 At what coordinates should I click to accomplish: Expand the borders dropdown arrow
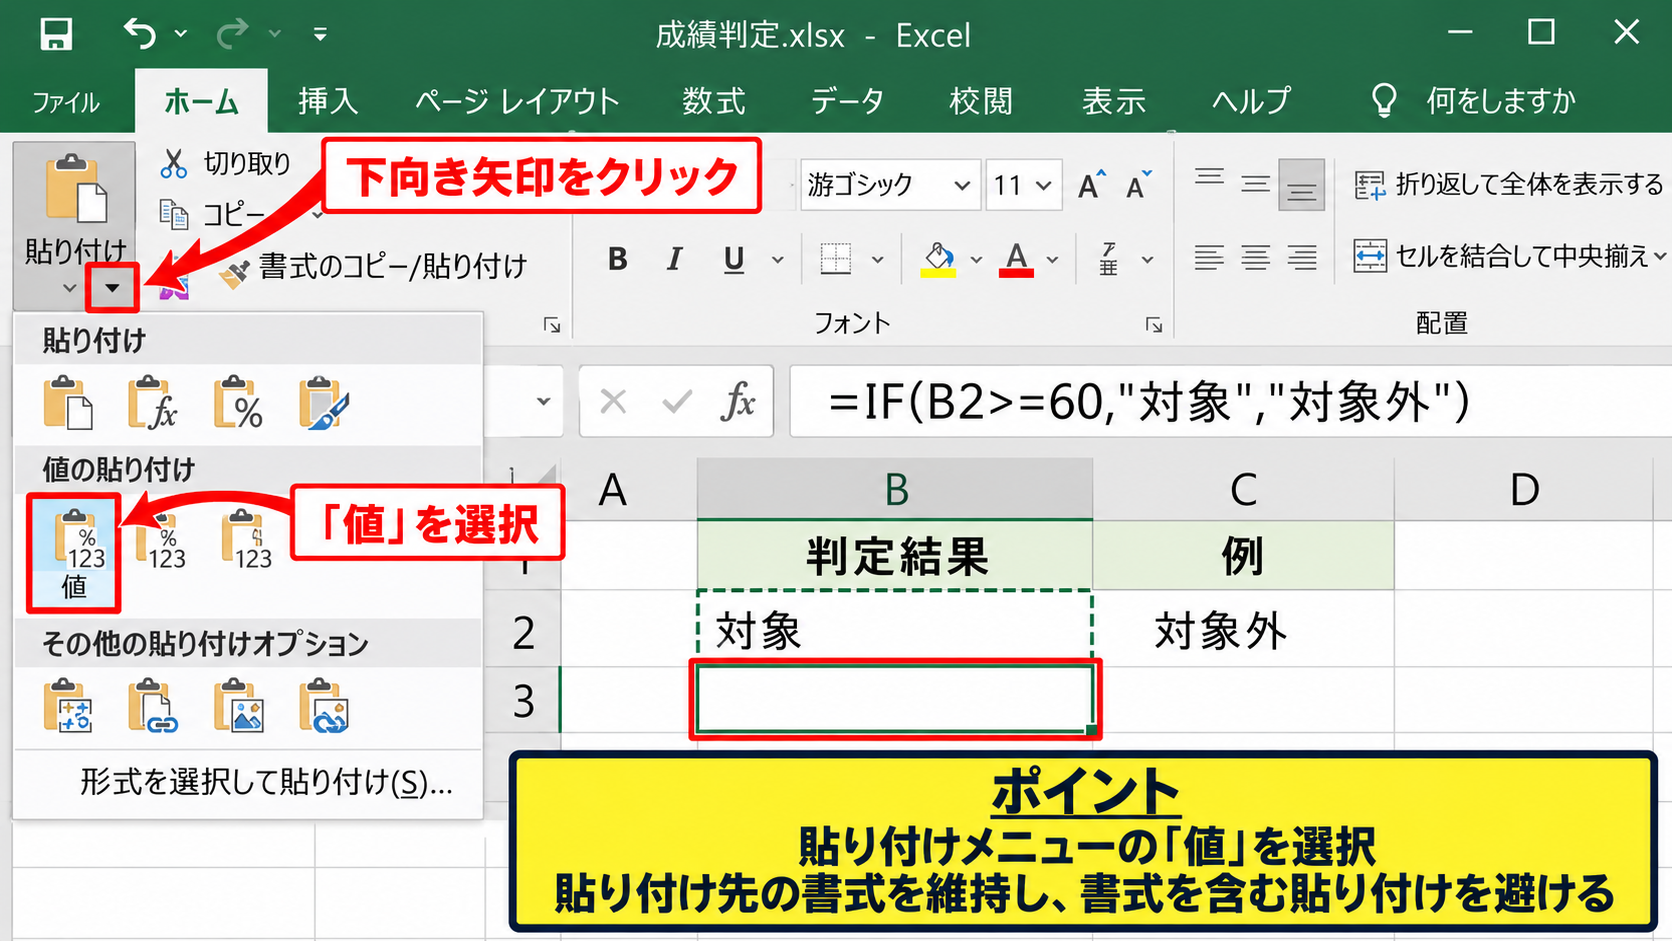pyautogui.click(x=877, y=260)
